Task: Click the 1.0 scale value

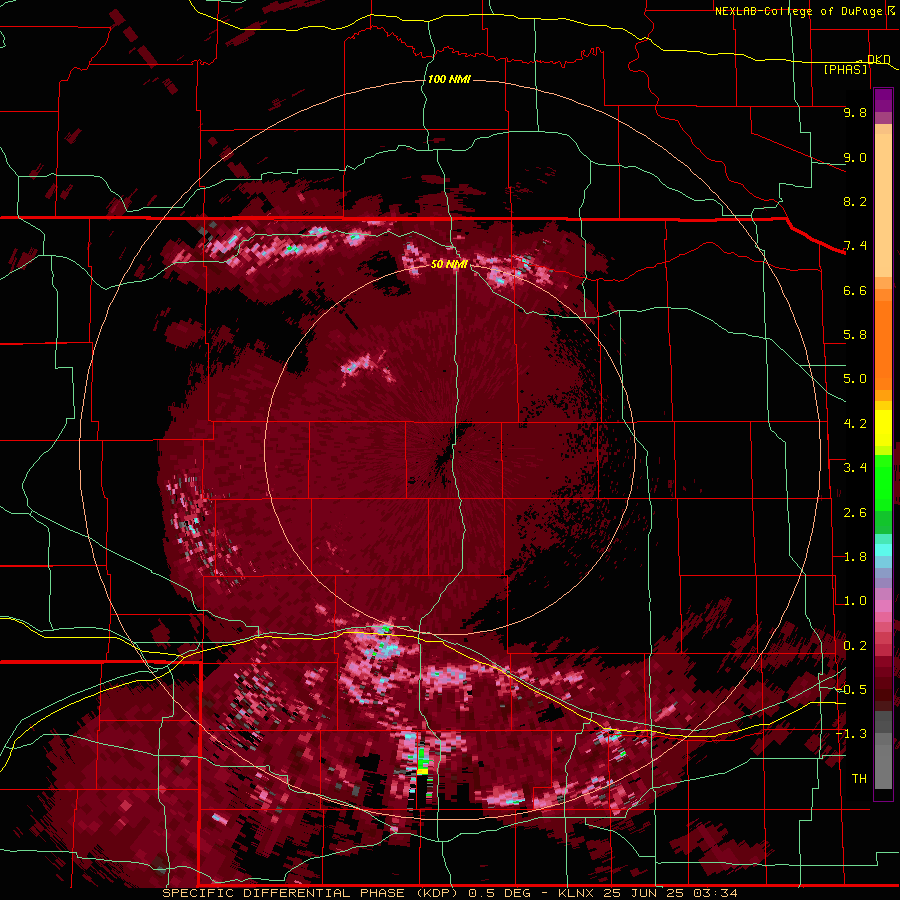Action: coord(855,601)
